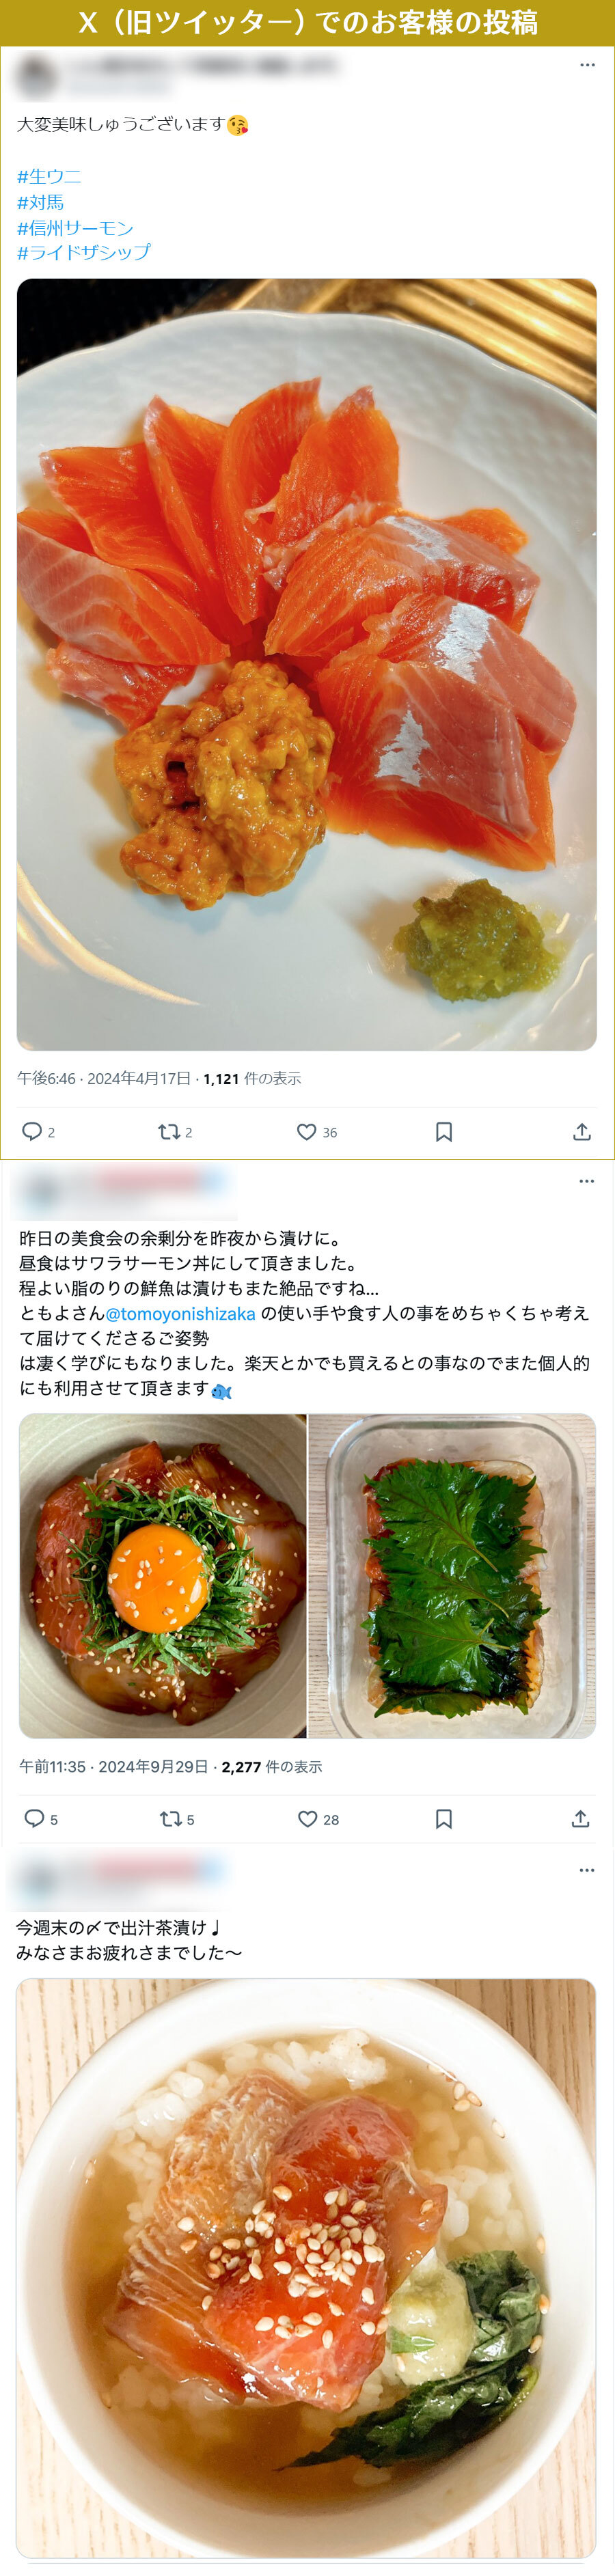Open the #対馬 hashtag

(x=40, y=202)
